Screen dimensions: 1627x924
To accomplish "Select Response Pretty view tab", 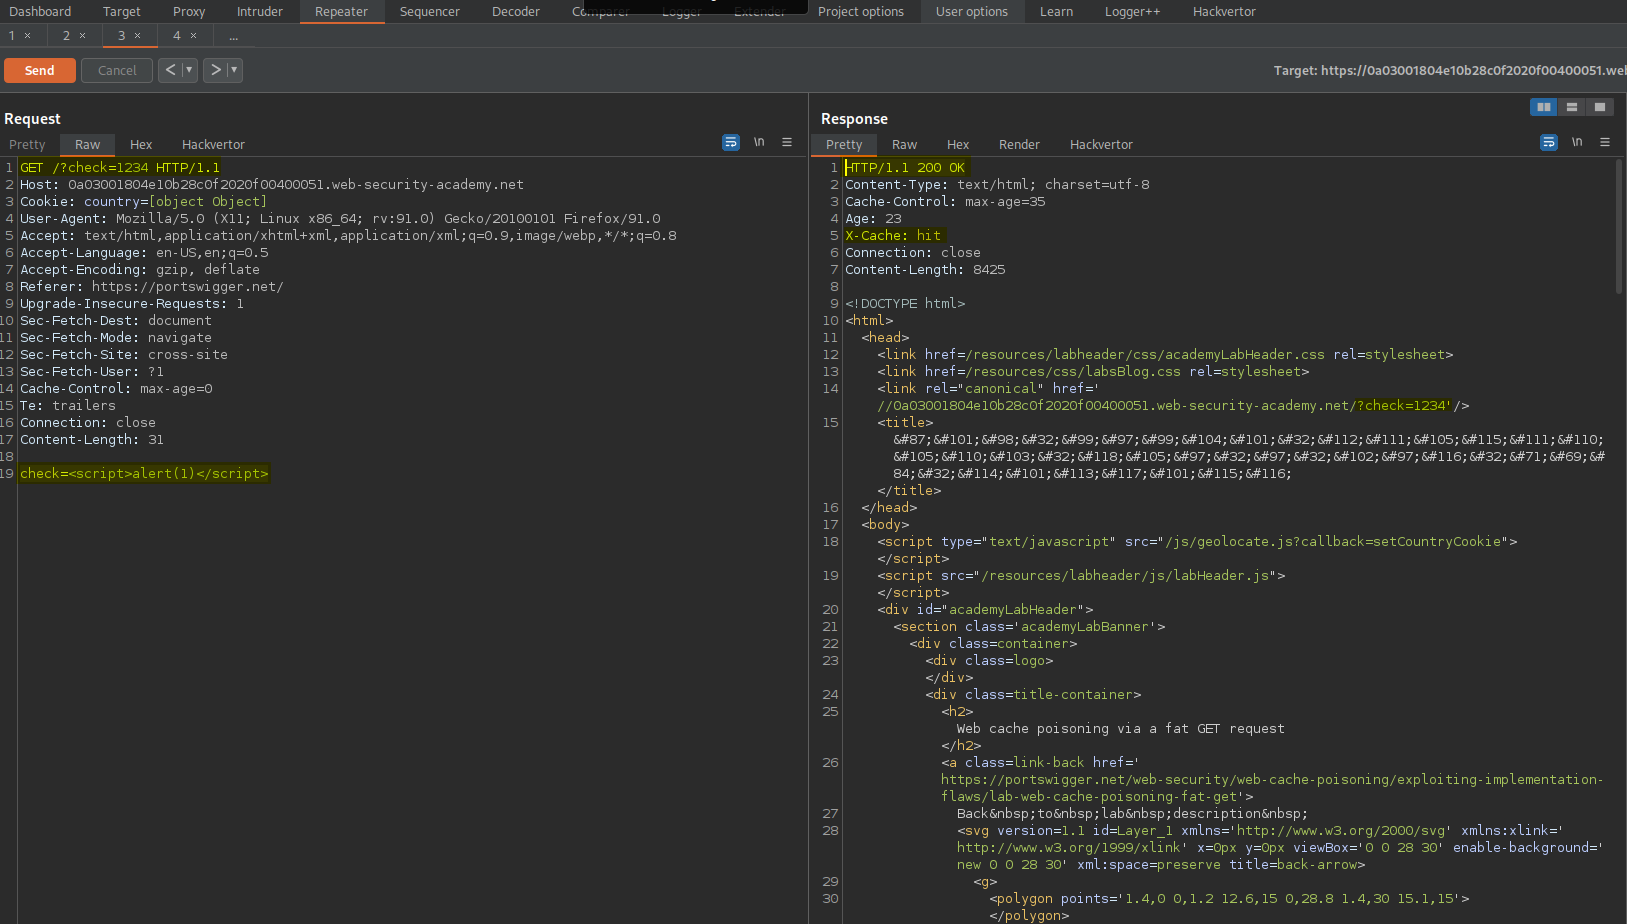I will (x=844, y=145).
